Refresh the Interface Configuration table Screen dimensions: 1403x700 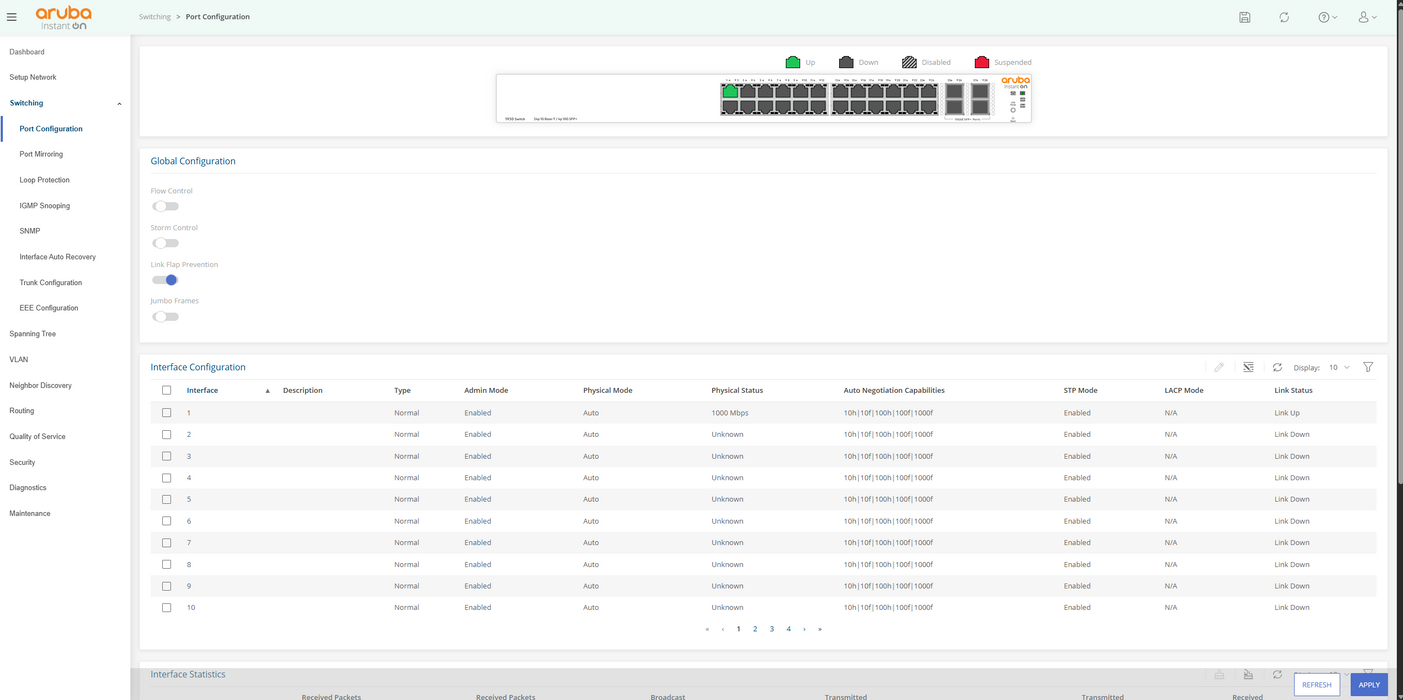[1277, 367]
